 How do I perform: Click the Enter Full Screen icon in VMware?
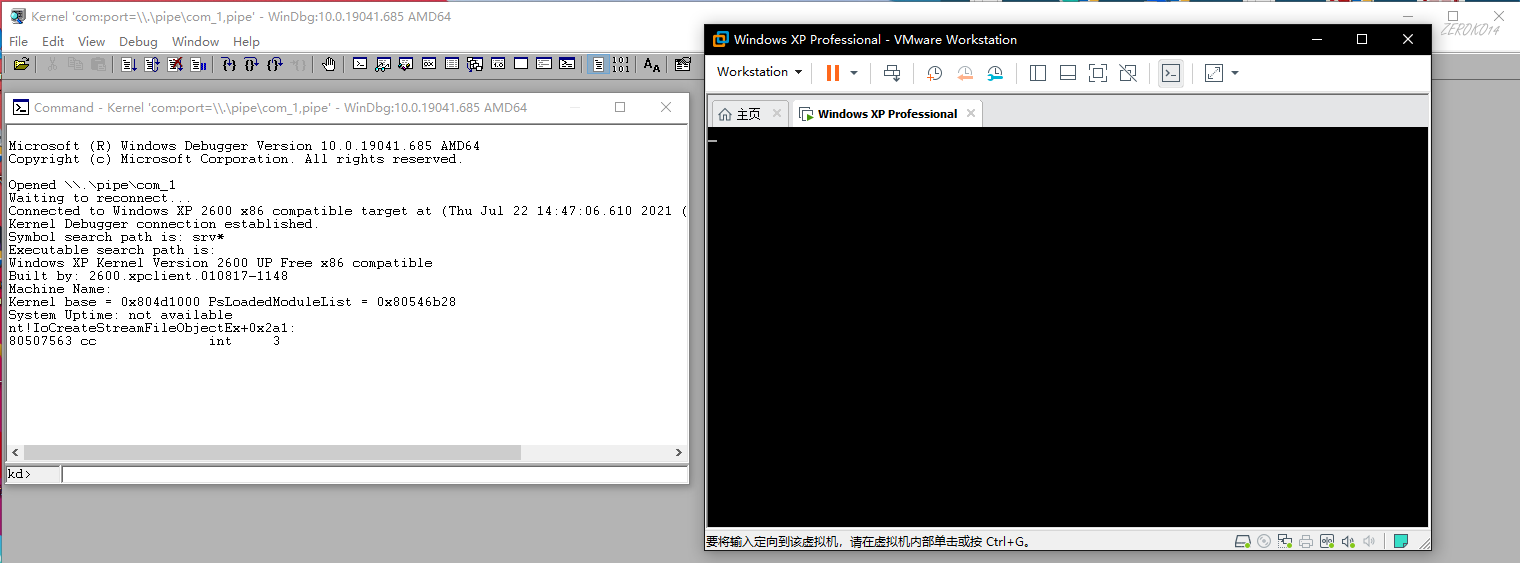point(1098,73)
